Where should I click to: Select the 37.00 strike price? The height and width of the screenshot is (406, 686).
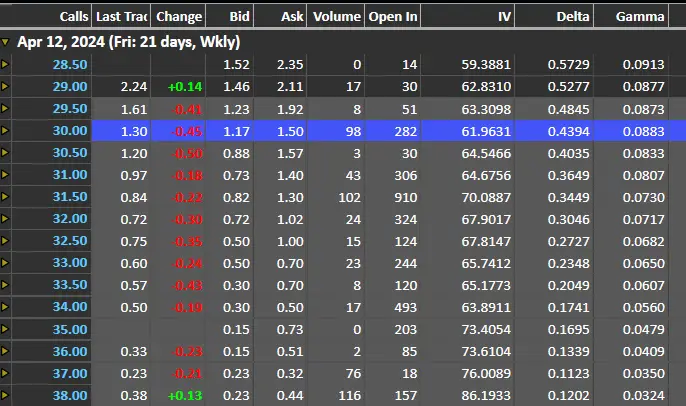tap(70, 373)
